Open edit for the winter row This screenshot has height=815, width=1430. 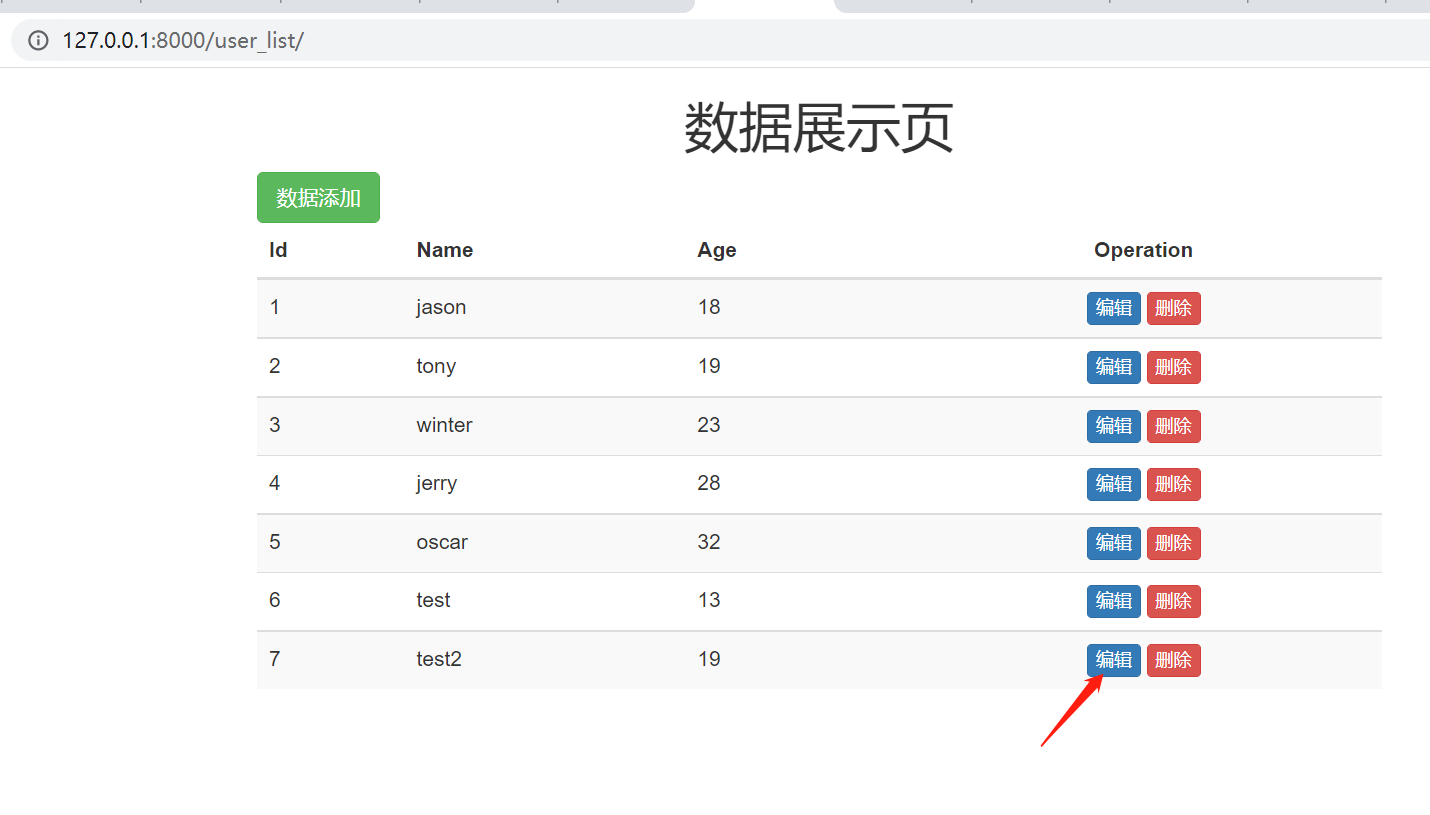(1113, 426)
